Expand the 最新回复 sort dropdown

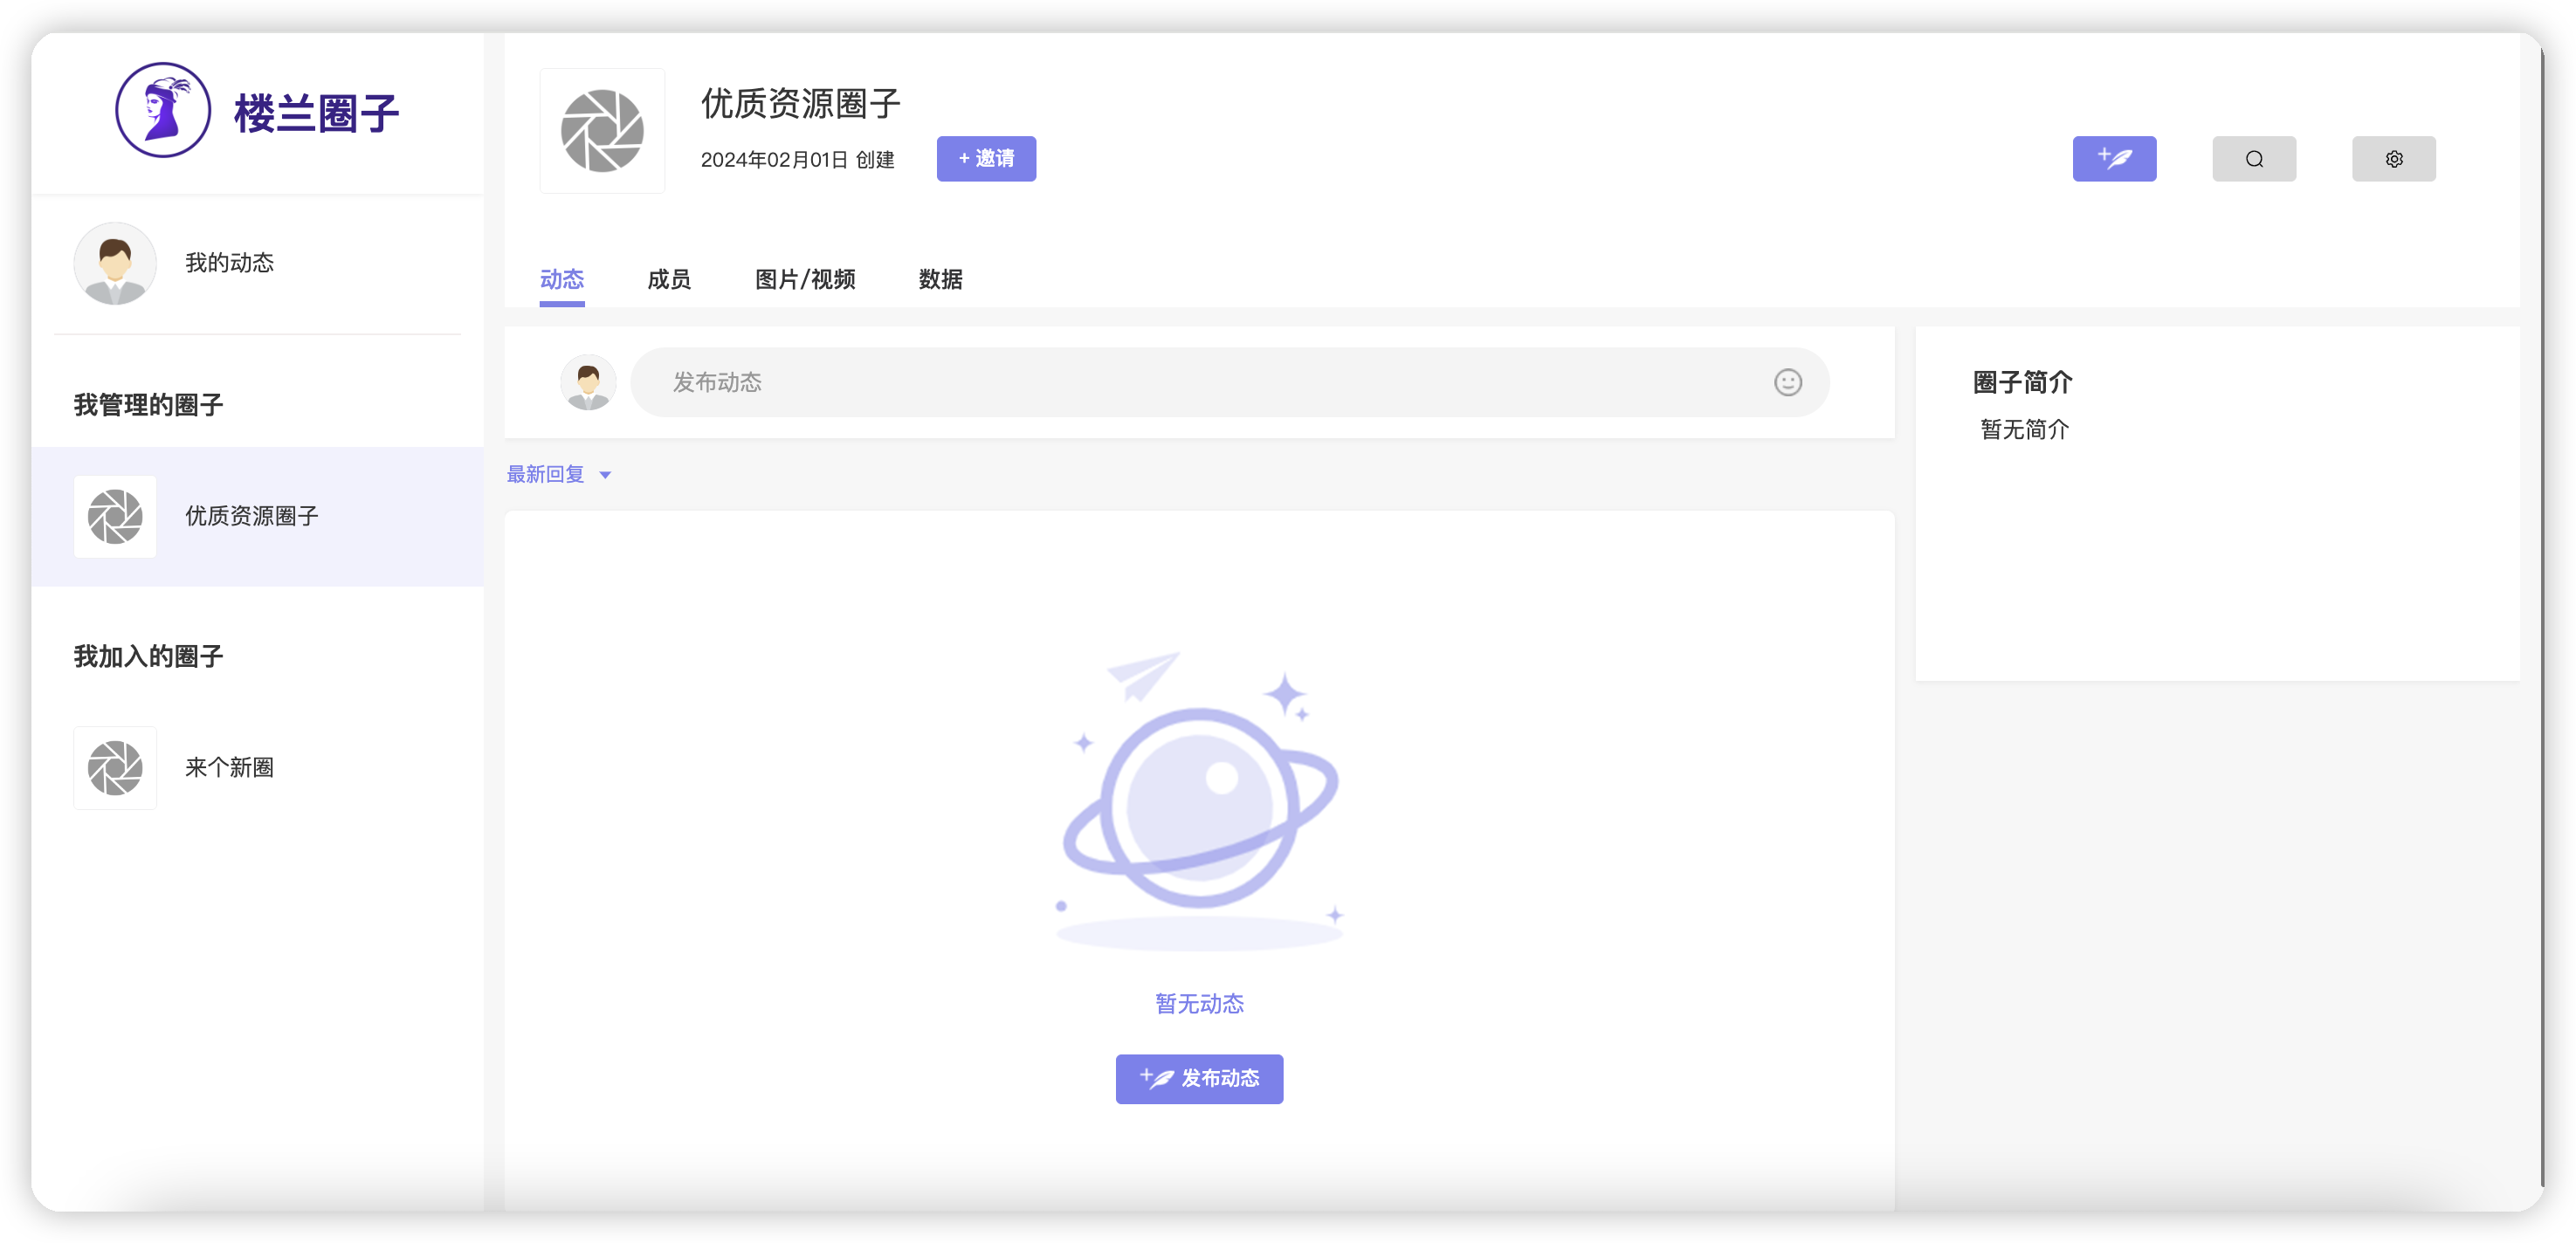(559, 474)
